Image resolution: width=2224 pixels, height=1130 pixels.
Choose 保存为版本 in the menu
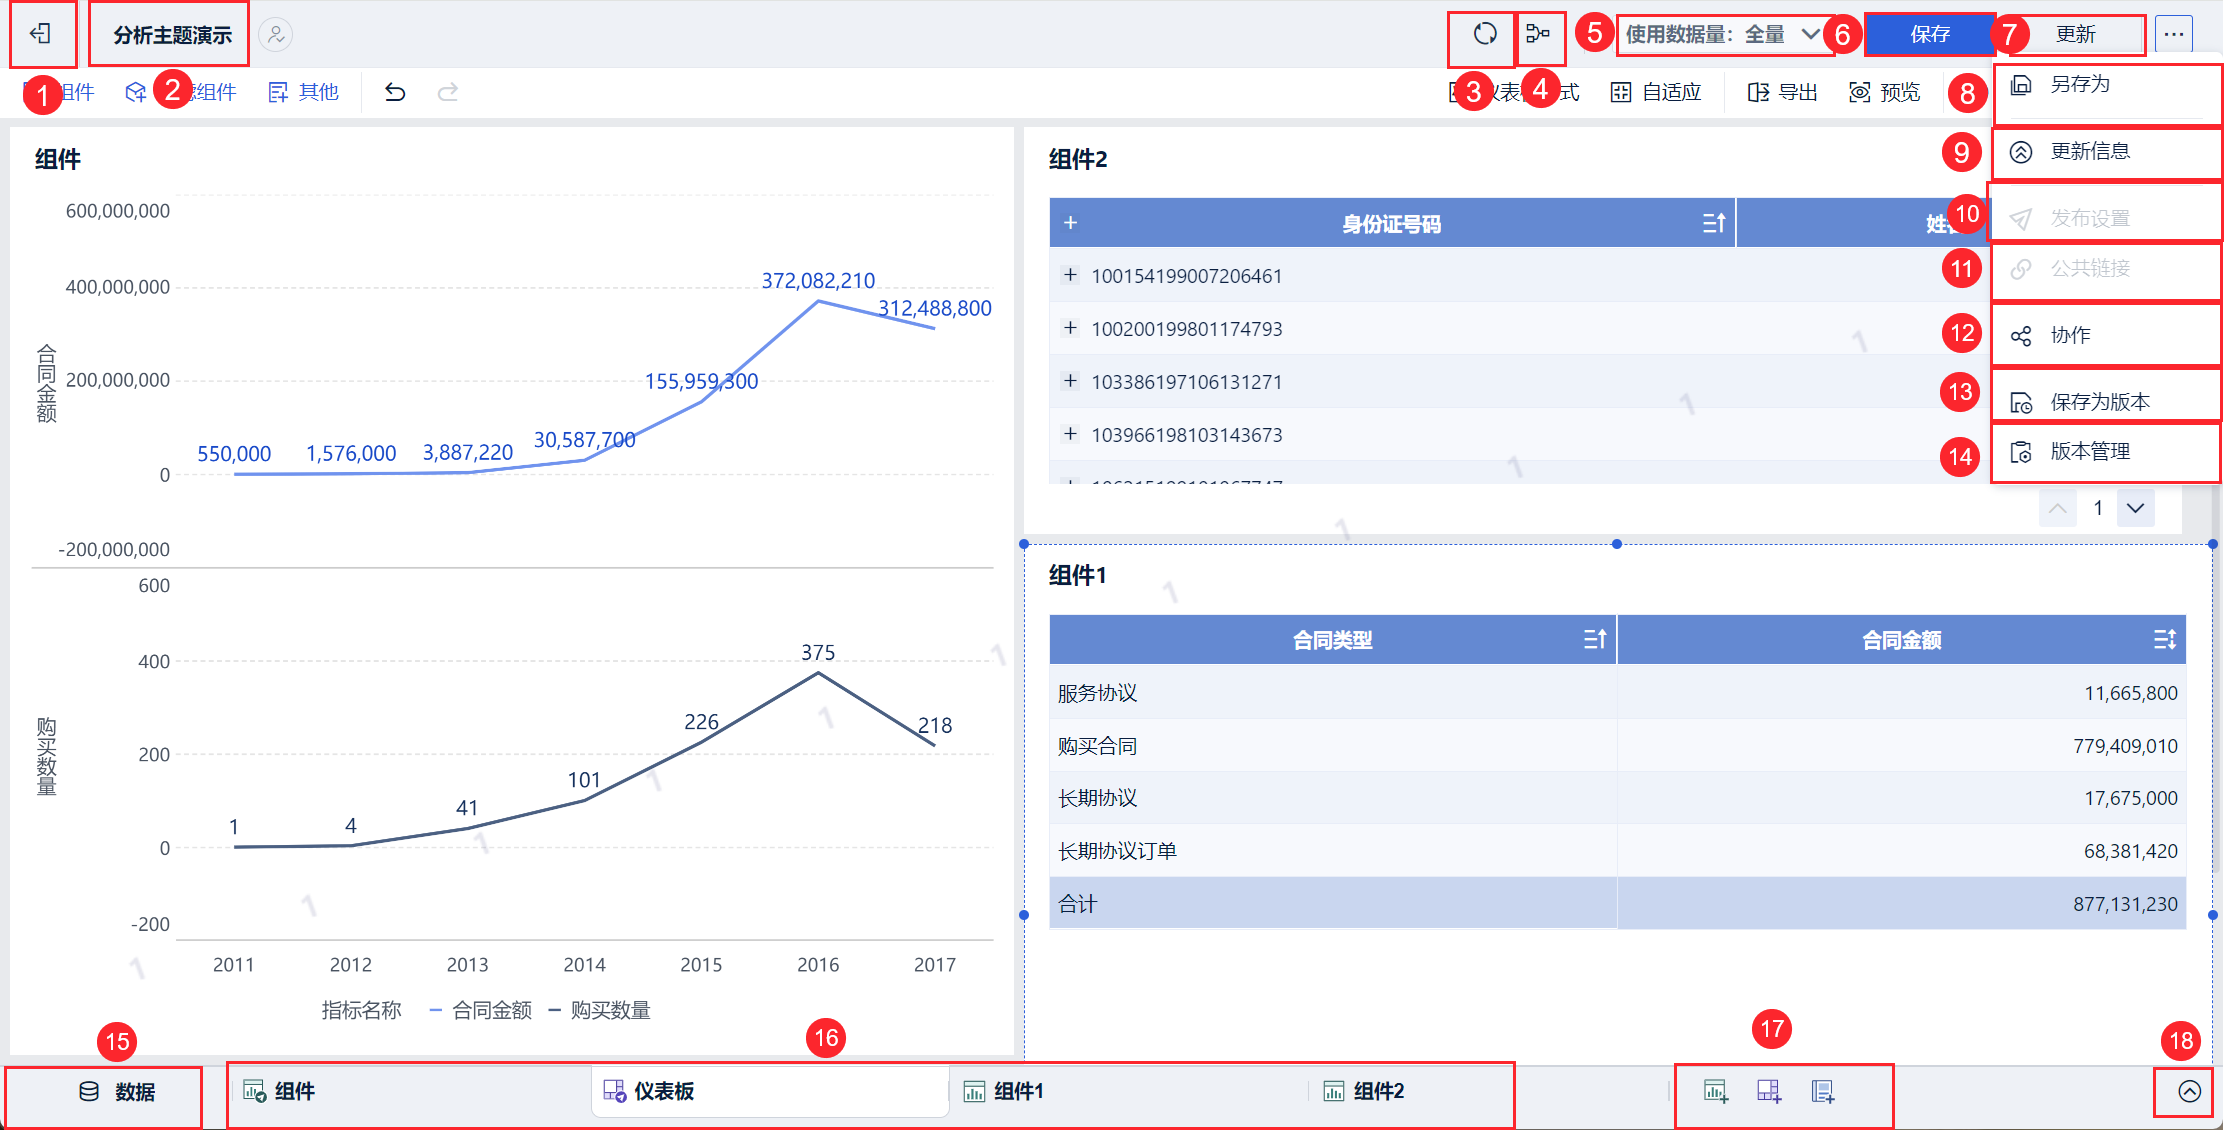tap(2108, 402)
